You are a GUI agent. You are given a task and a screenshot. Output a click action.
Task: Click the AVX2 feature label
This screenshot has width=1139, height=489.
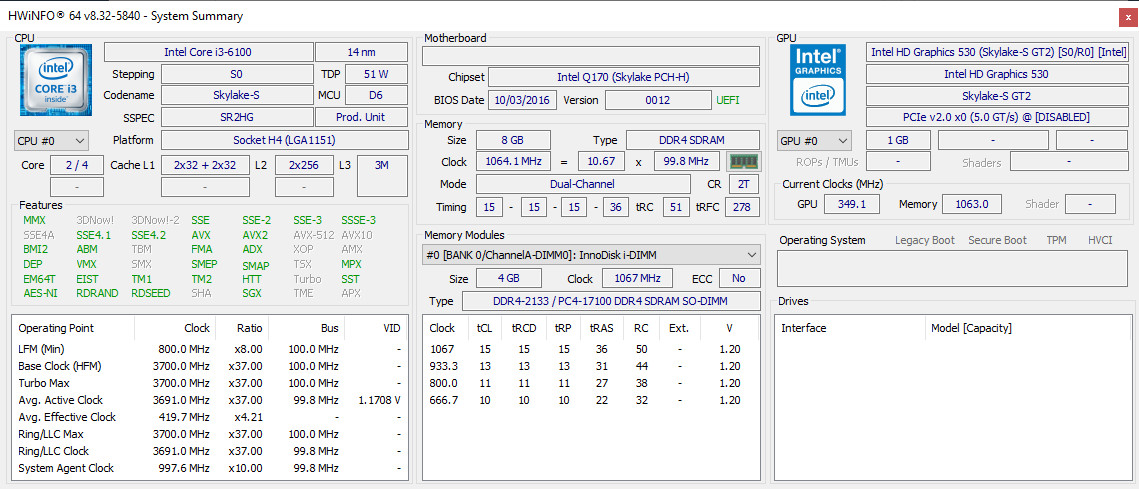click(256, 235)
